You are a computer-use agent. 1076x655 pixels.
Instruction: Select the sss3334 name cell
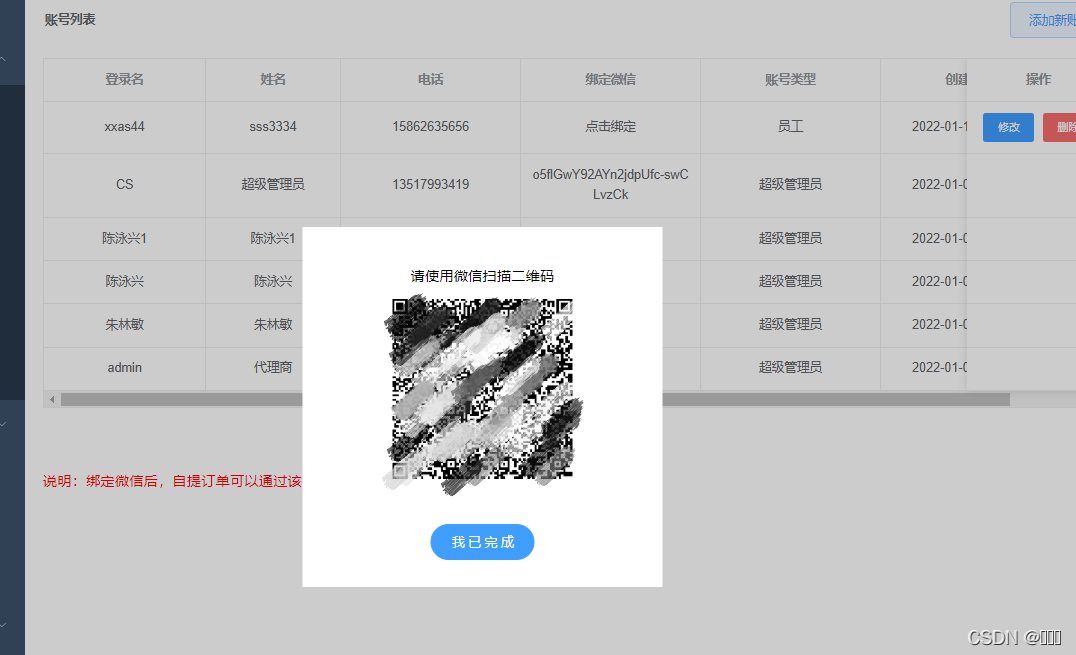point(273,126)
